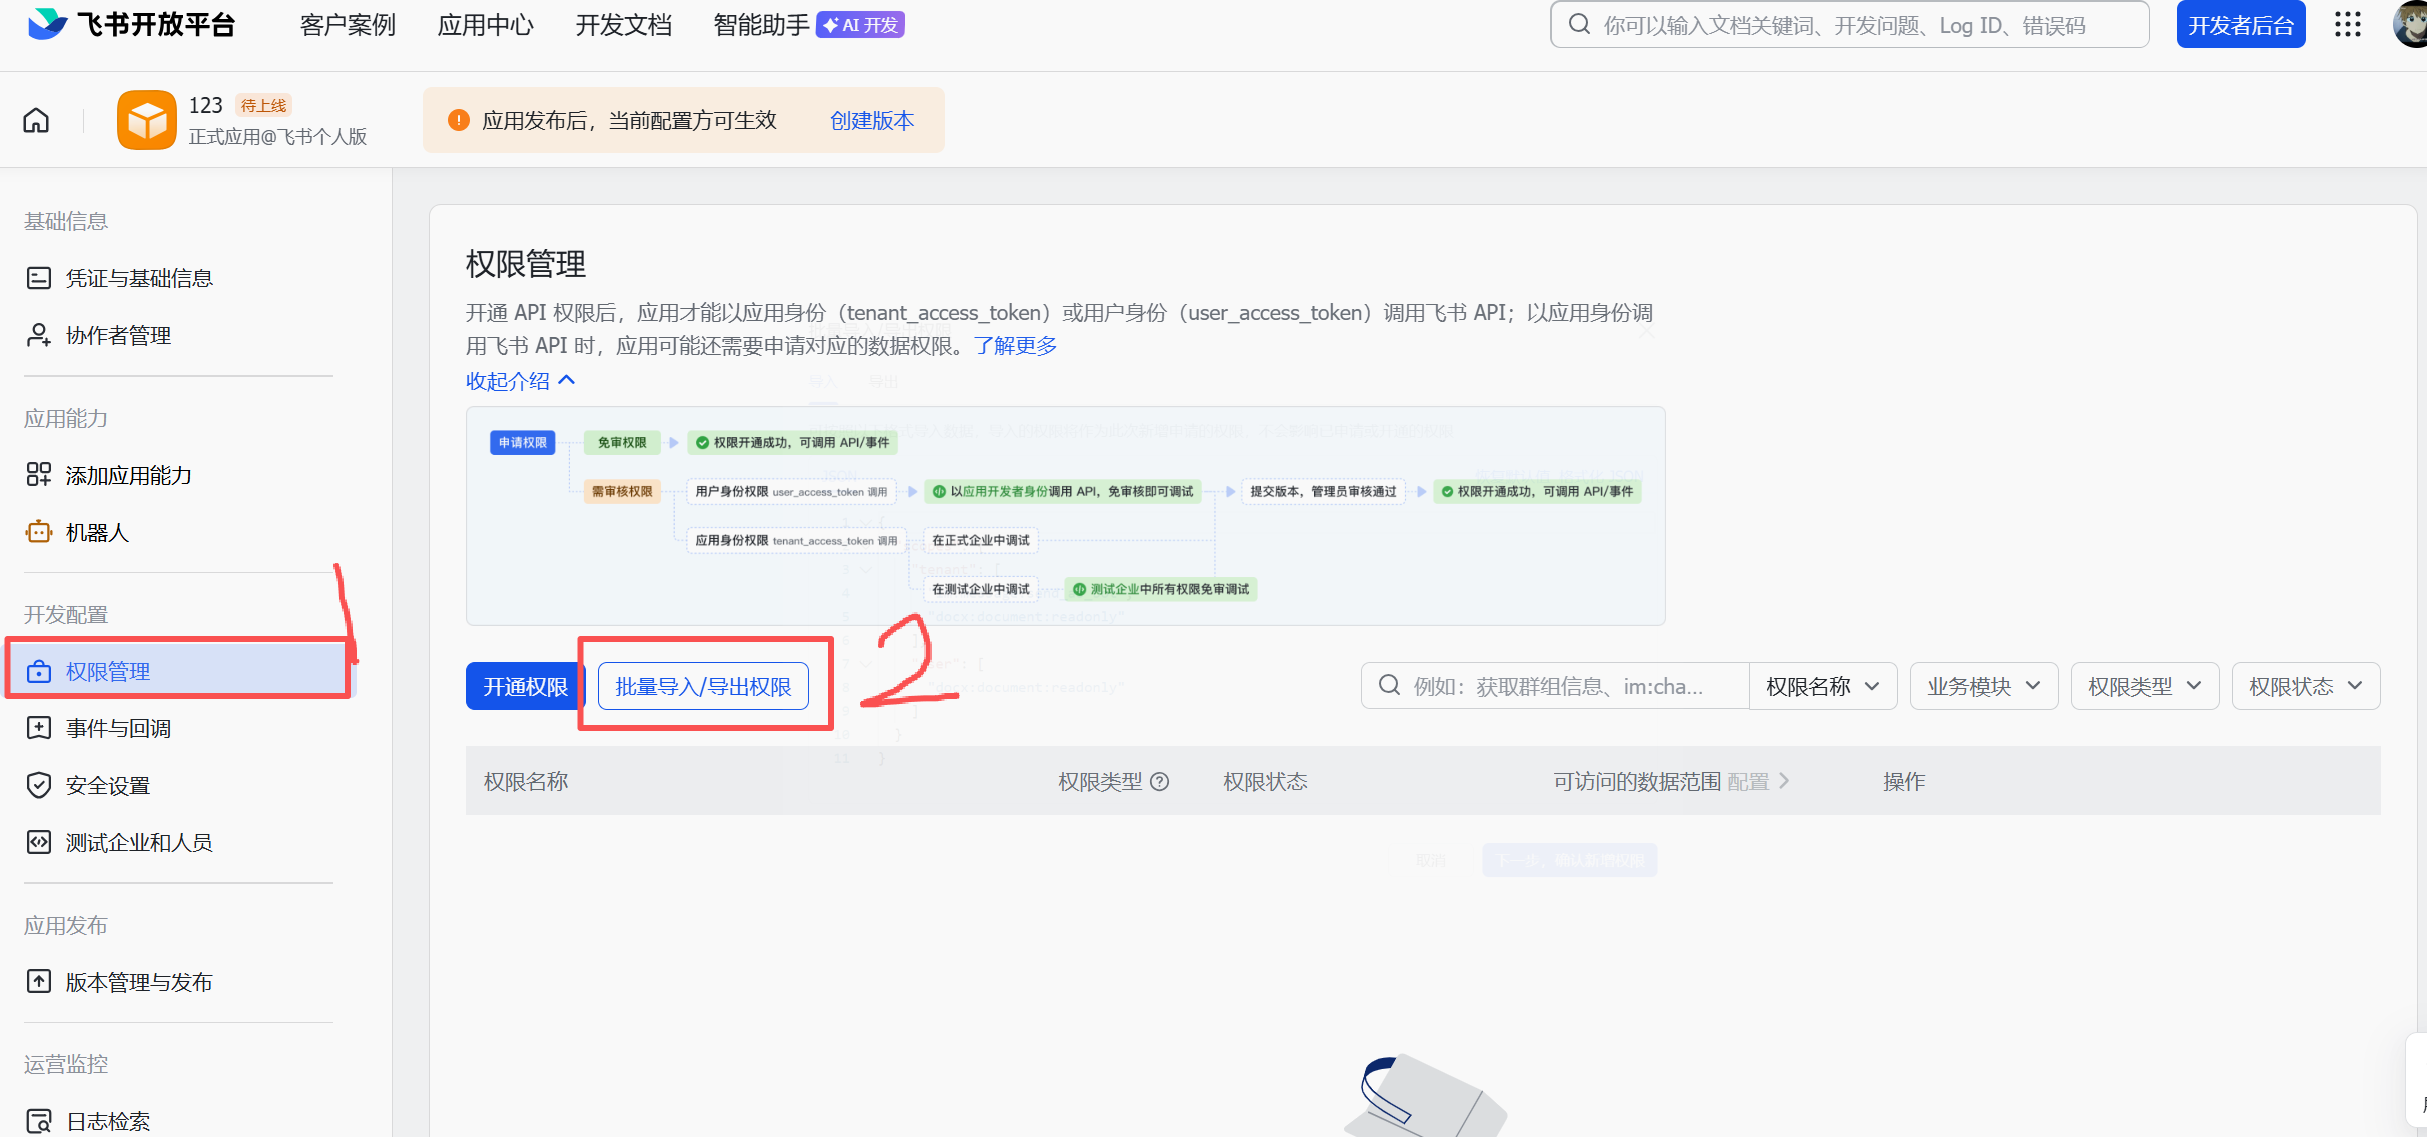This screenshot has width=2427, height=1137.
Task: Expand the 权限名称 search-type dropdown
Action: (1822, 686)
